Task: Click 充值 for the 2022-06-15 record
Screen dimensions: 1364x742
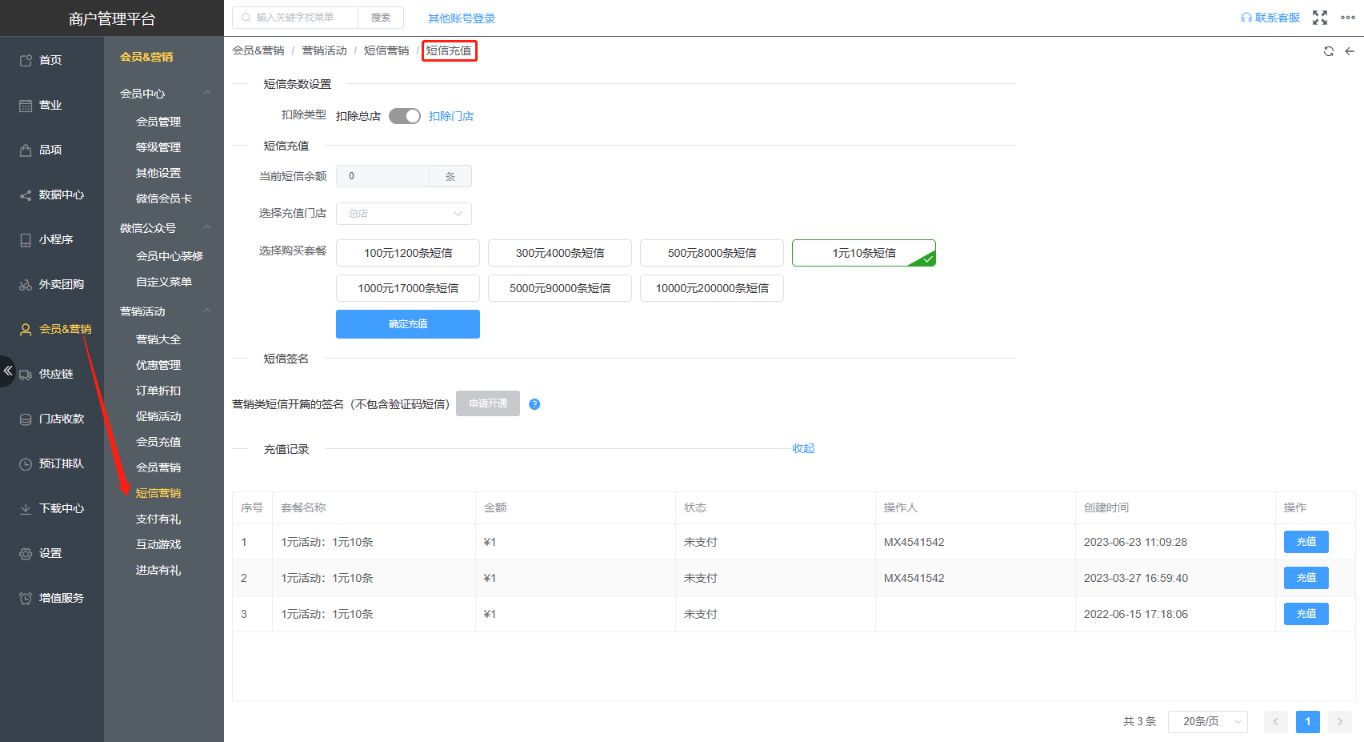Action: 1306,614
